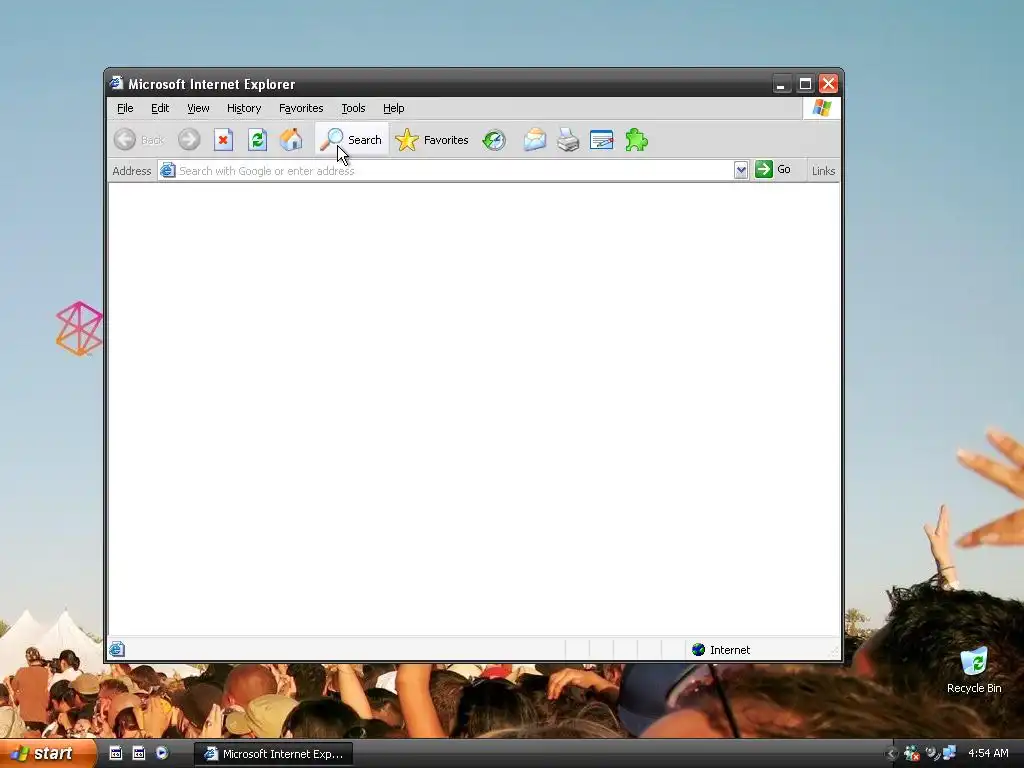Image resolution: width=1024 pixels, height=768 pixels.
Task: Click the 4:54 AM taskbar clock
Action: [x=988, y=754]
